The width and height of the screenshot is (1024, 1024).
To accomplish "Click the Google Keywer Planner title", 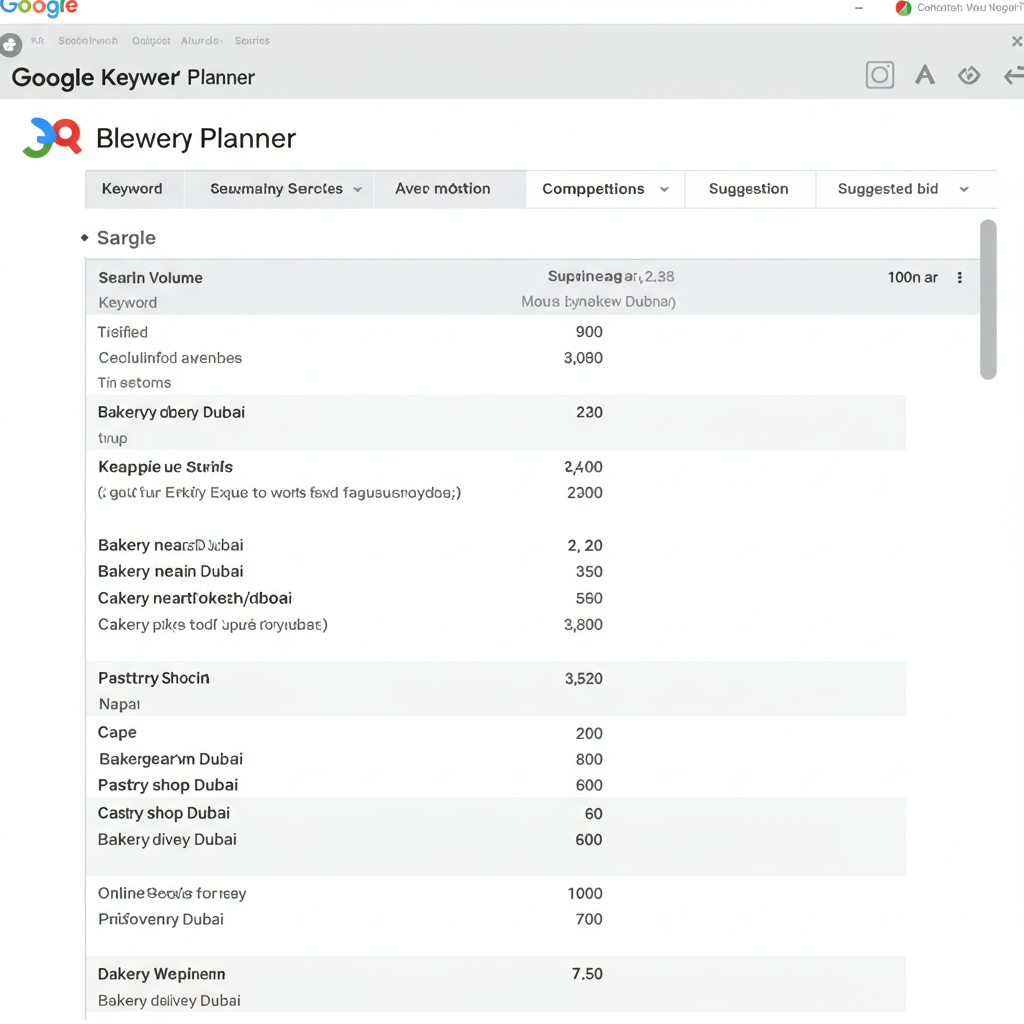I will (133, 77).
